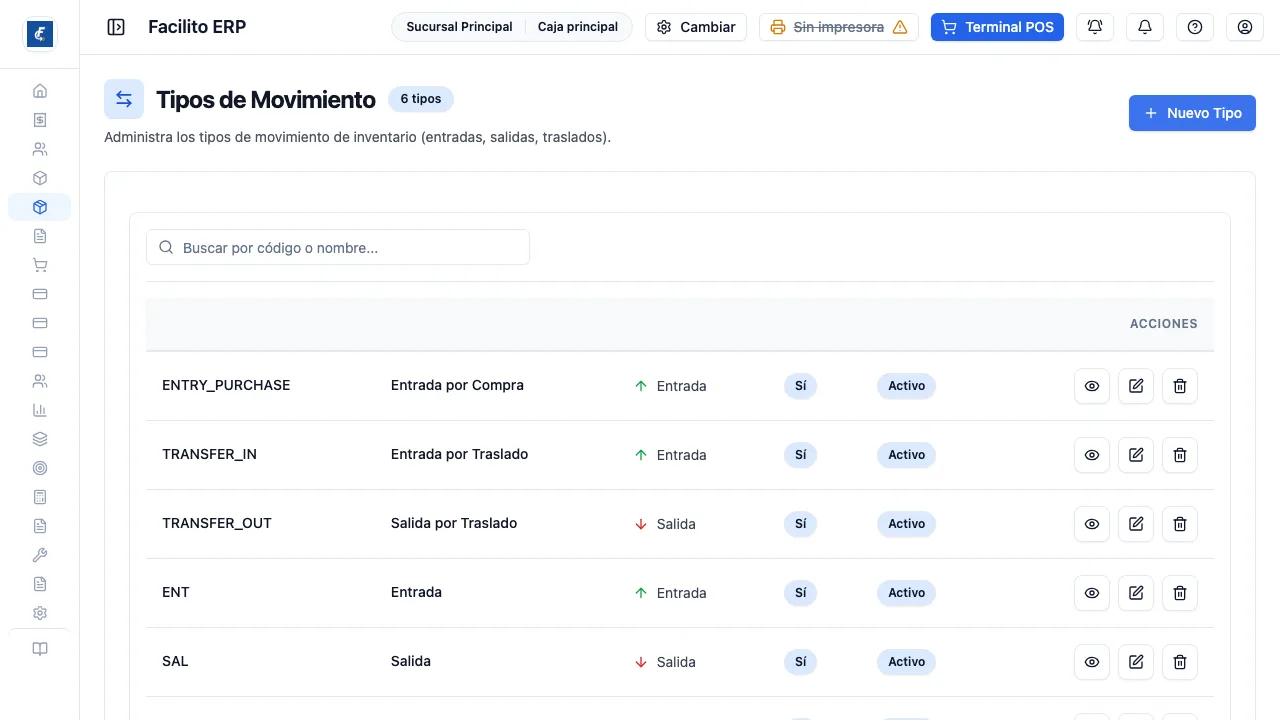Open the stacked layers icon in sidebar
This screenshot has height=720, width=1280.
pos(40,439)
